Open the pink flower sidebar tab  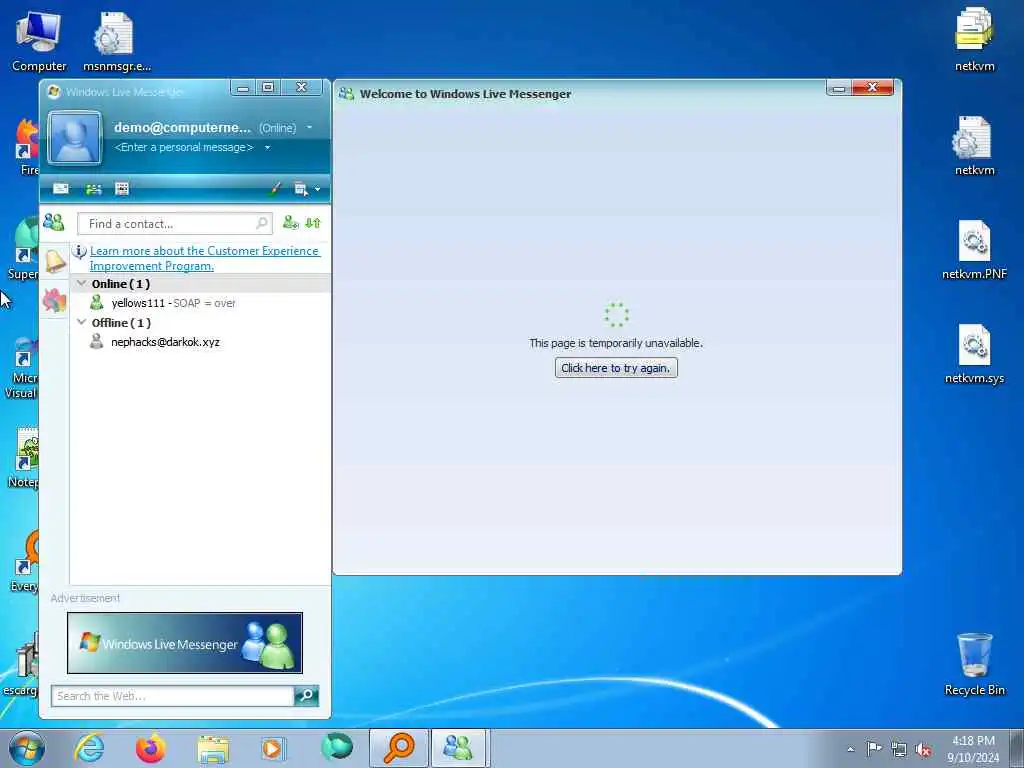[54, 300]
